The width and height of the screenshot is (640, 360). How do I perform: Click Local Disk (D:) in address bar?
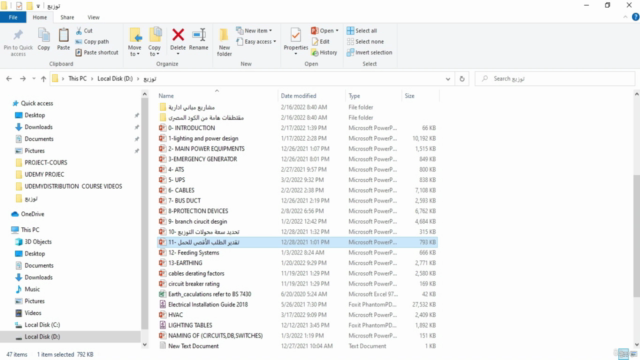click(115, 78)
